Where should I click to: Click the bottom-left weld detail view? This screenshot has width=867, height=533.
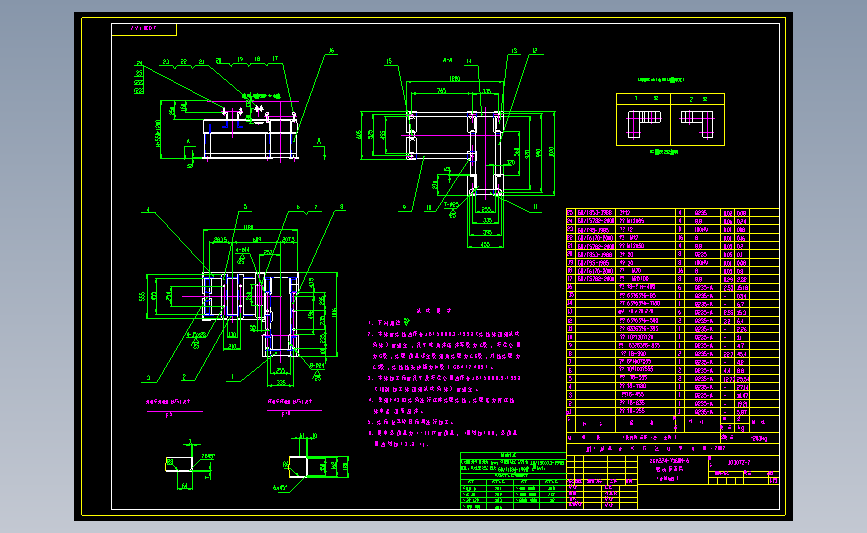click(189, 464)
